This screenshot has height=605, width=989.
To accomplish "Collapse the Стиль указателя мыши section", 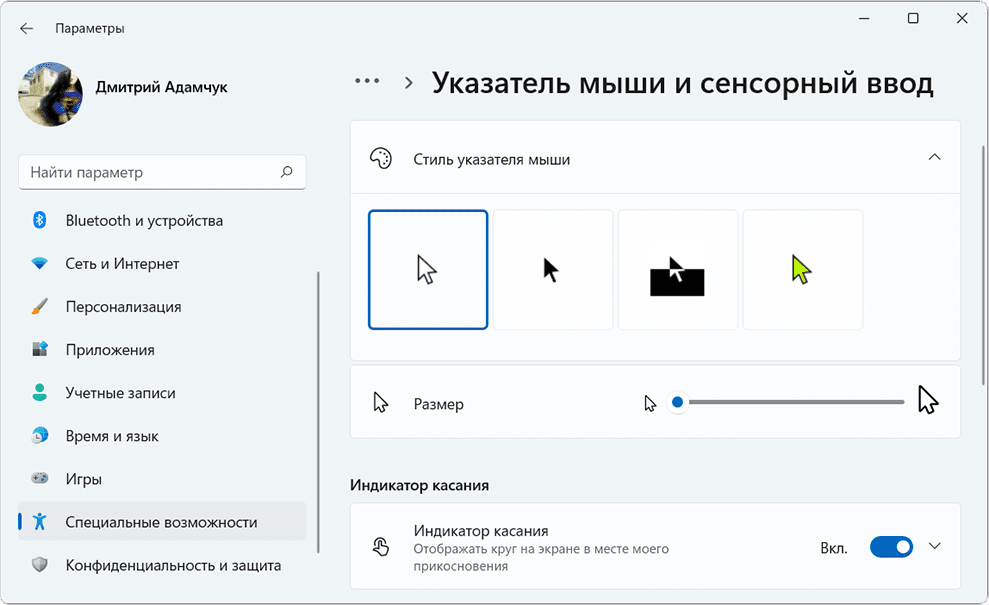I will click(935, 157).
